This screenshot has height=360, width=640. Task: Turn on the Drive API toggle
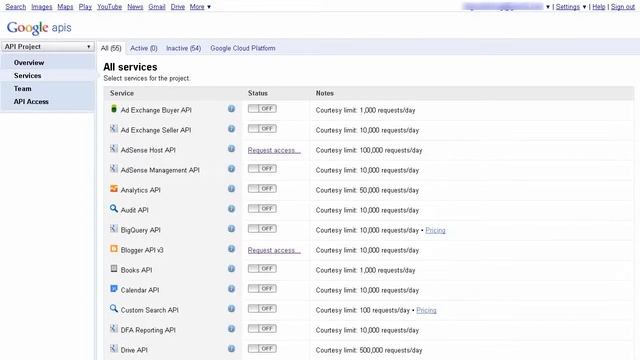click(262, 349)
